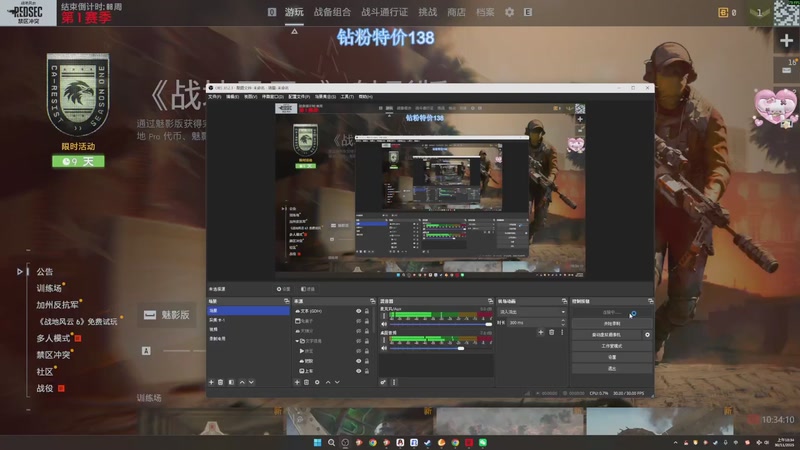Toggle visibility of bottom source row

(358, 371)
